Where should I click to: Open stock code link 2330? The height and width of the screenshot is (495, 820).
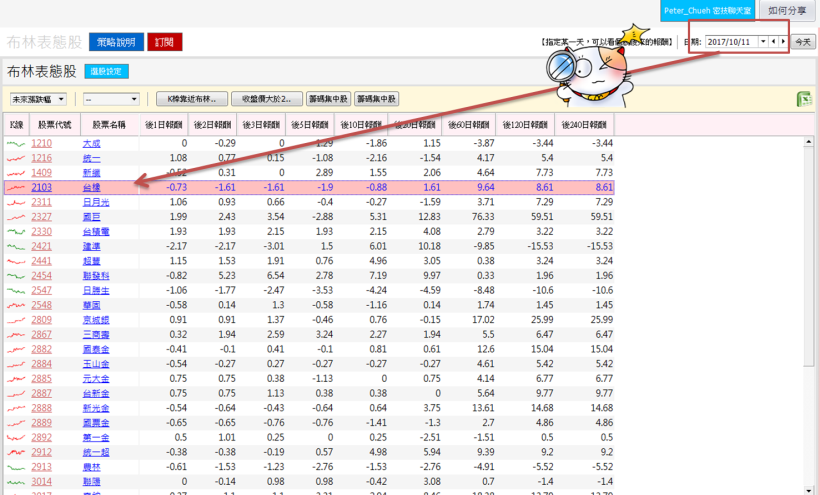pos(41,232)
